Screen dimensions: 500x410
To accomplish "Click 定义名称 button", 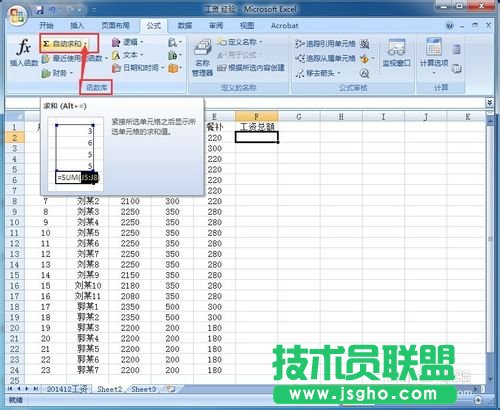I will [x=239, y=42].
